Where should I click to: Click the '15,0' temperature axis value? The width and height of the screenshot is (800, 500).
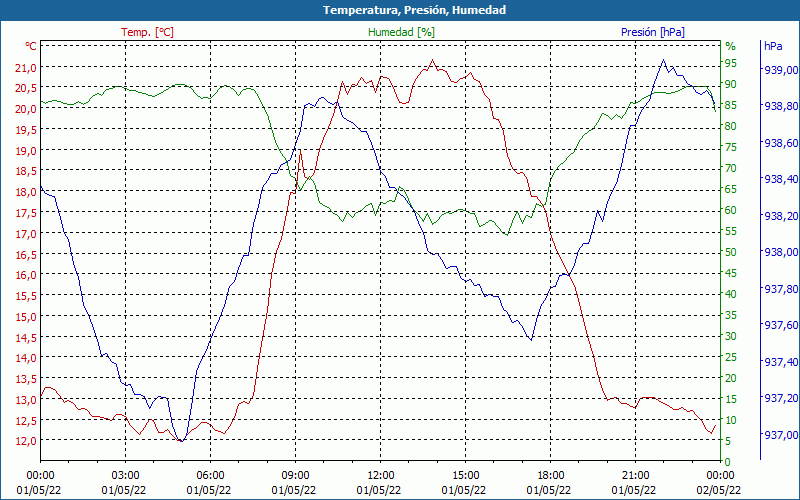point(26,316)
